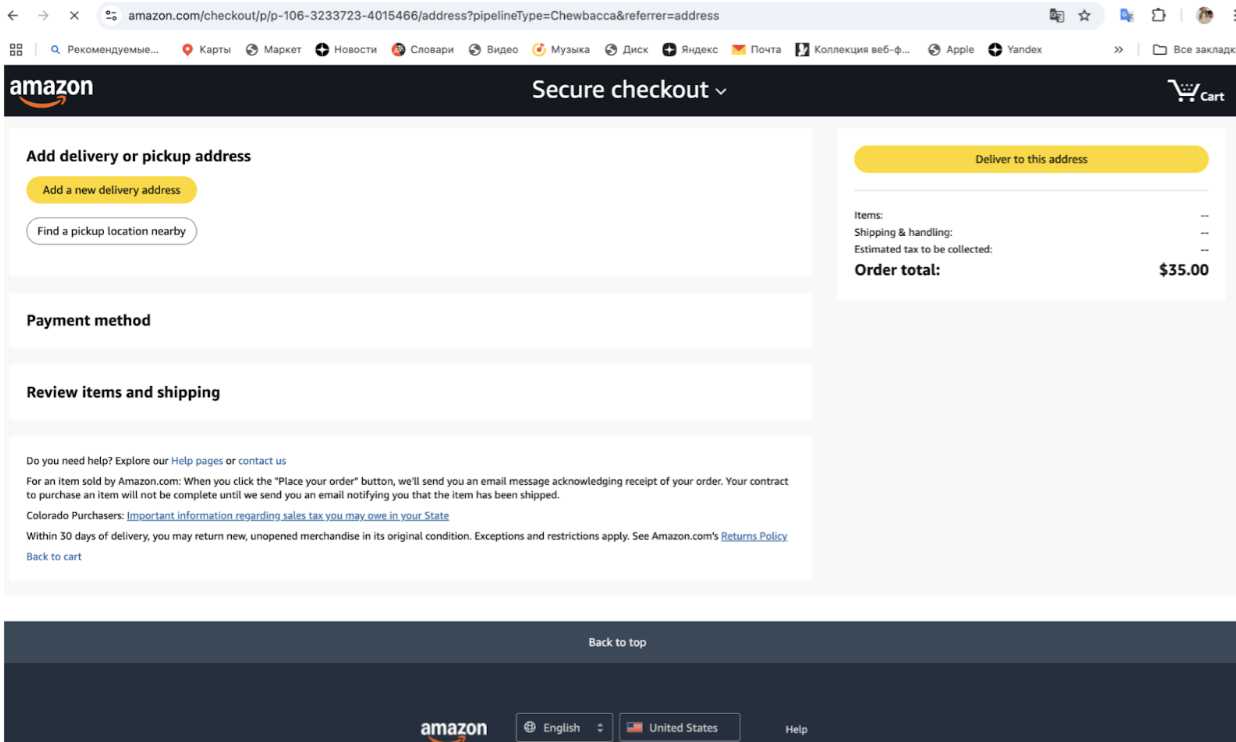The width and height of the screenshot is (1236, 742).
Task: Open the United States country selector
Action: pos(679,727)
